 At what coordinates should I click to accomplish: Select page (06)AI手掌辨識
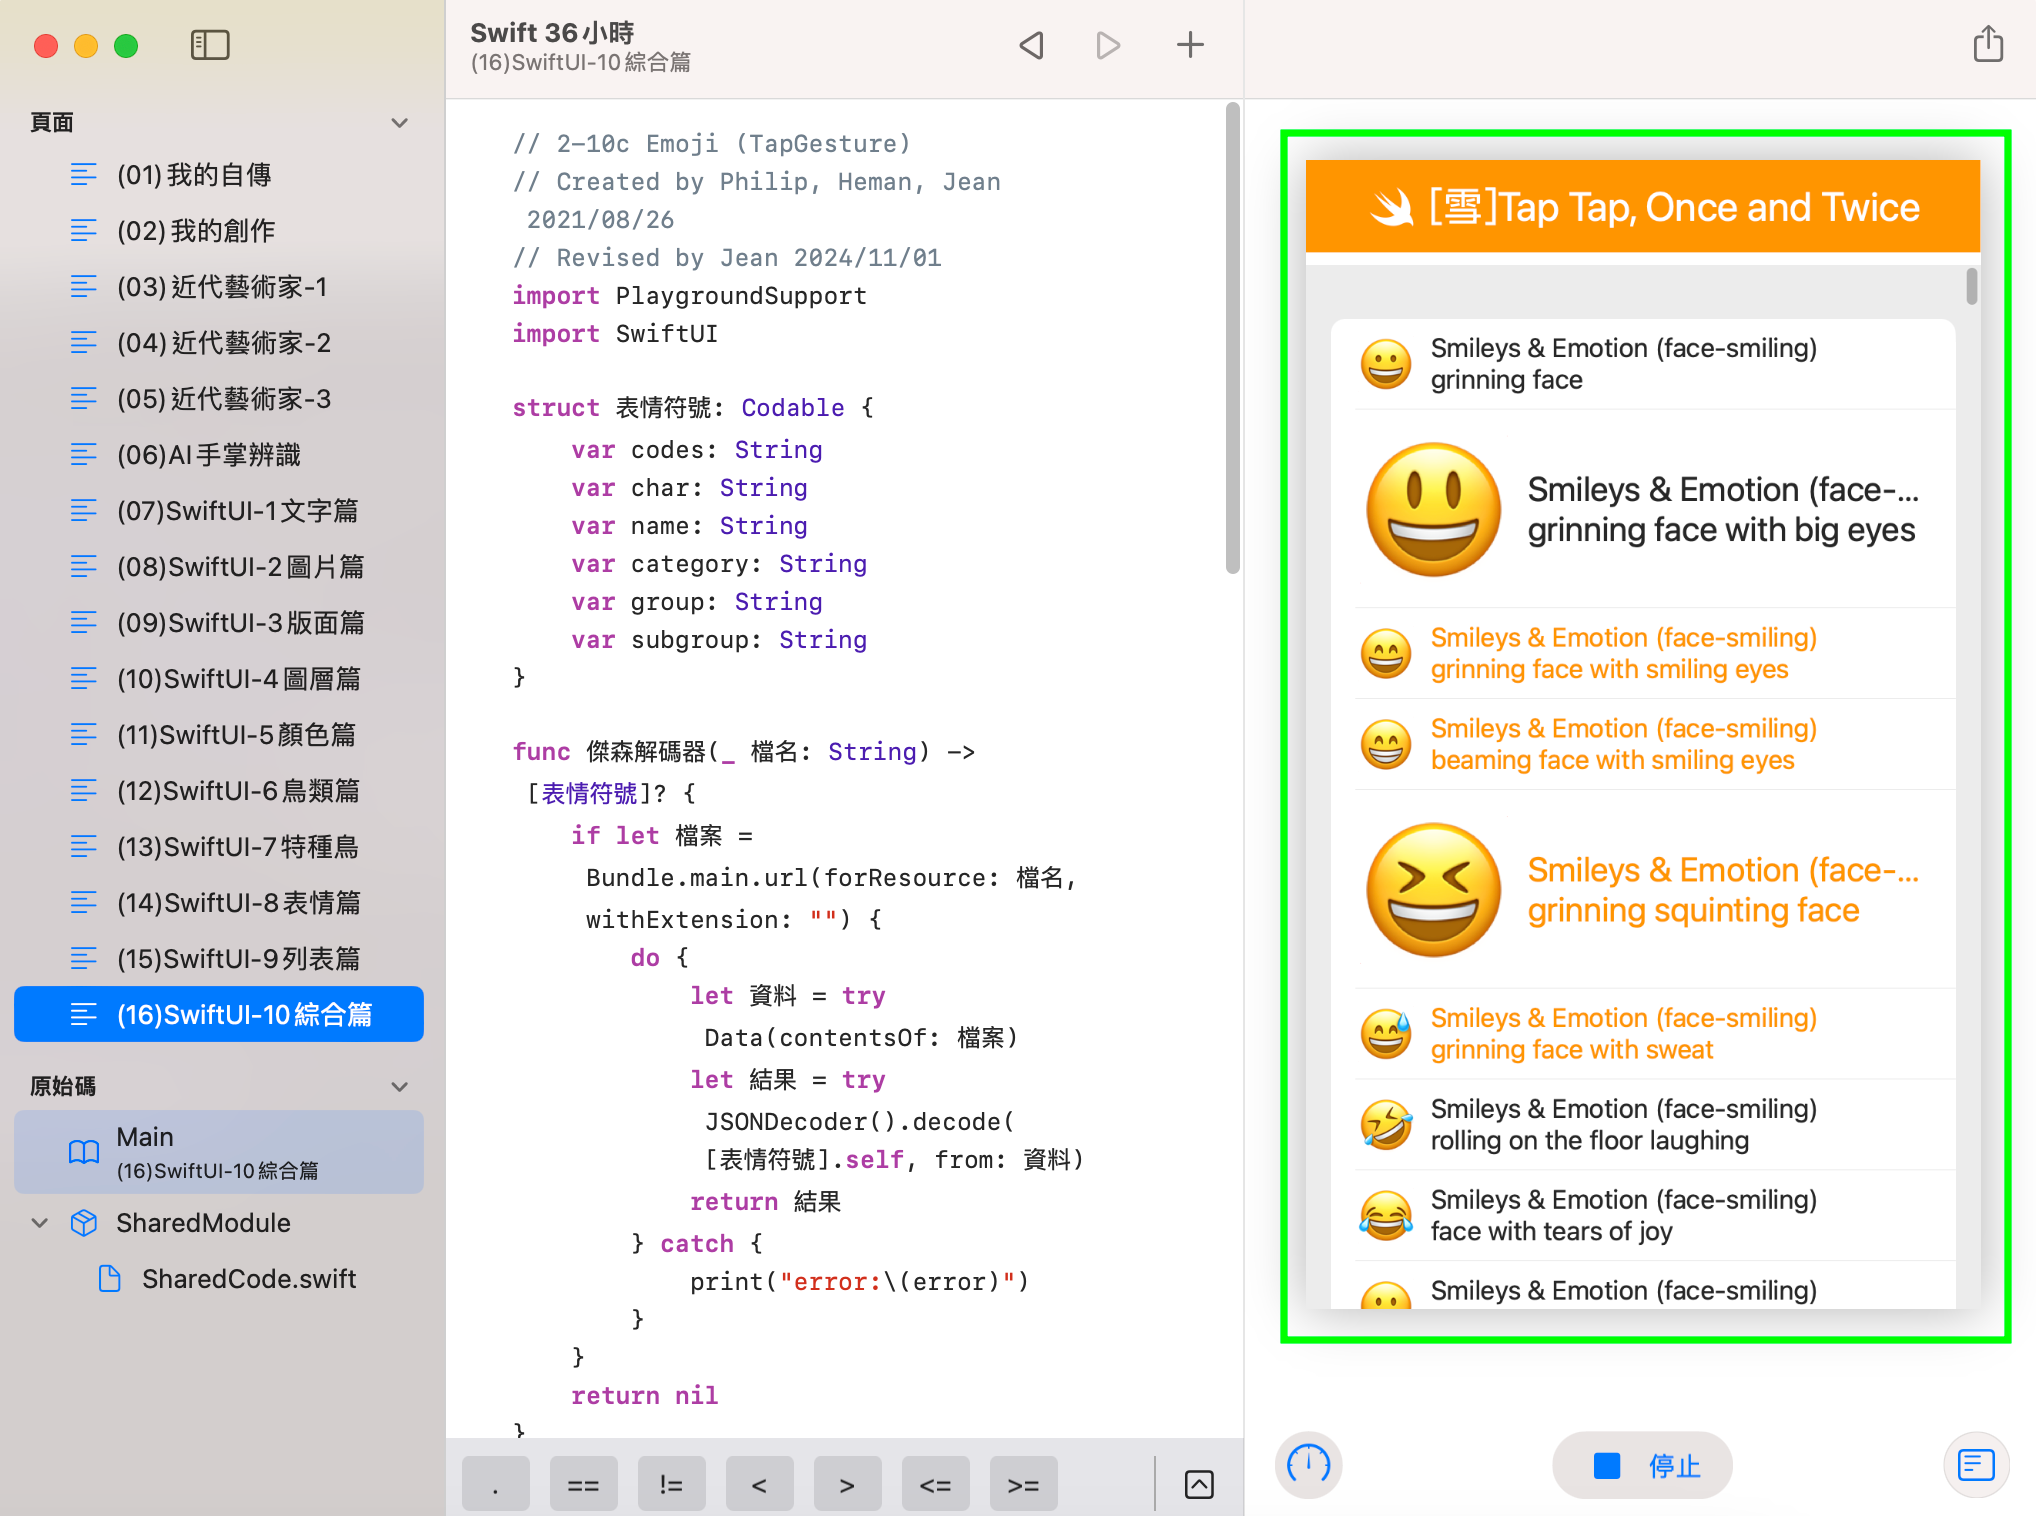point(208,455)
